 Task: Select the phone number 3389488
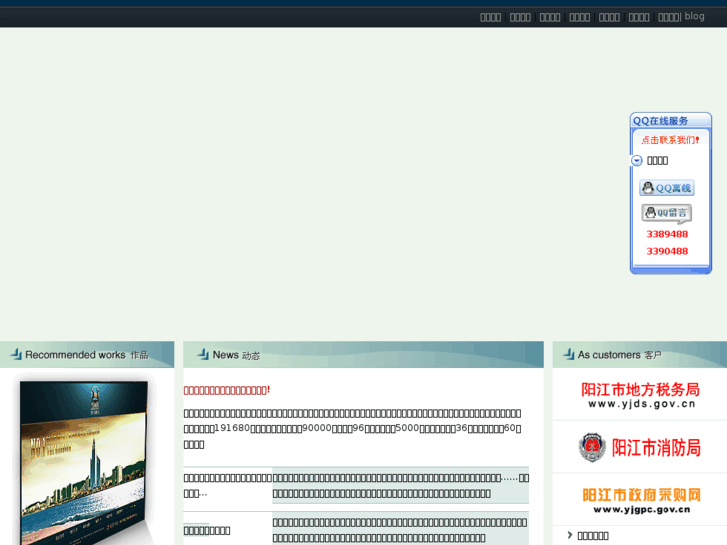tap(667, 234)
